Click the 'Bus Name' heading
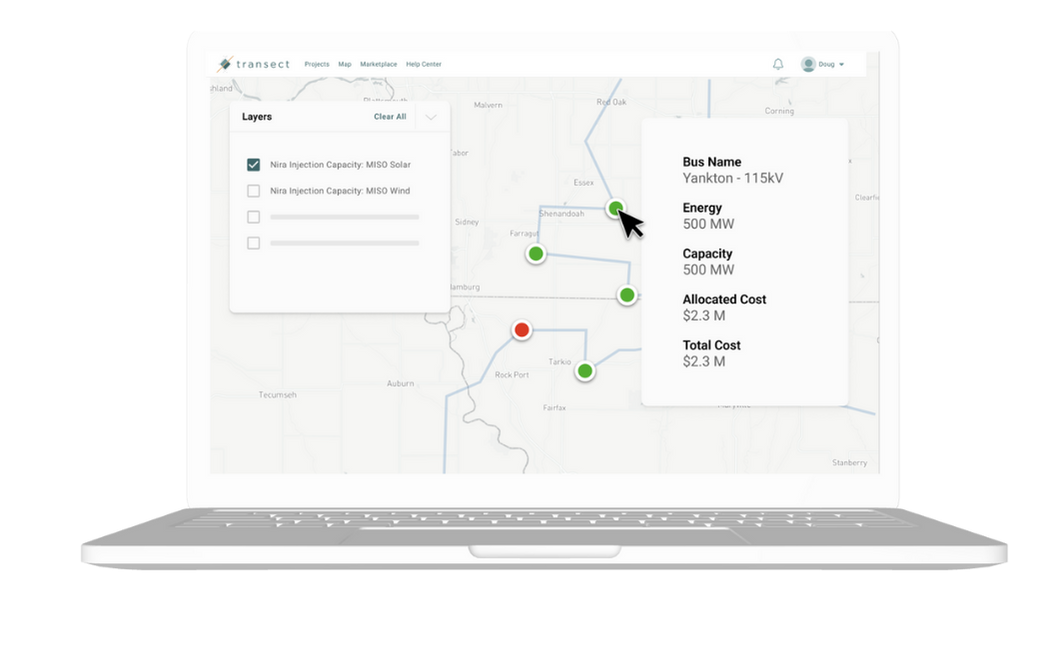 712,162
